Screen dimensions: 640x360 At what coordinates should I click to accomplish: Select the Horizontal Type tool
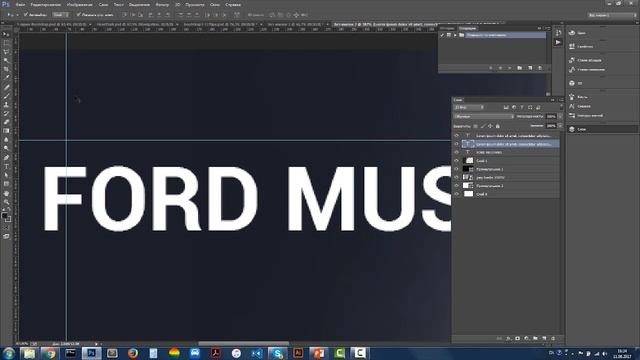coord(6,167)
